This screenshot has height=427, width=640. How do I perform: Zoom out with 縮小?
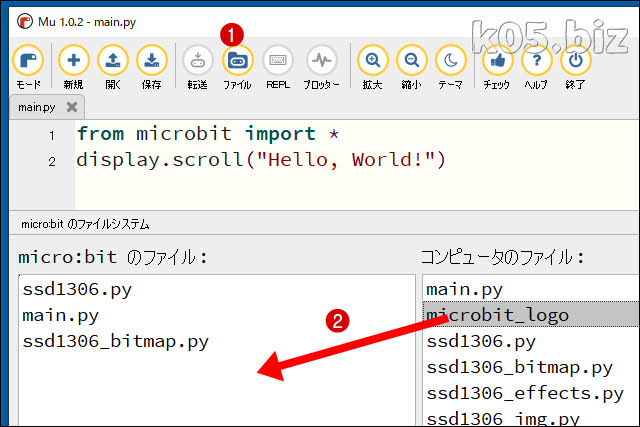coord(411,68)
